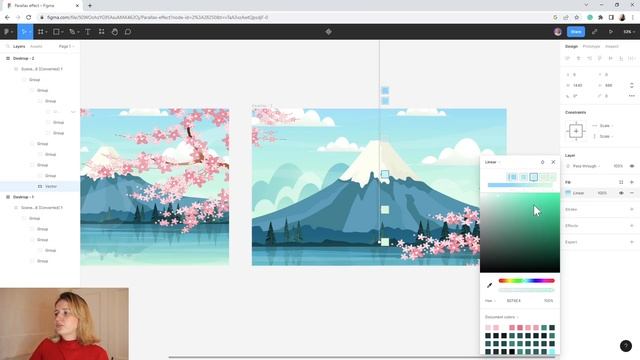This screenshot has height=360, width=640.
Task: Remove the Linear fill with minus
Action: (x=632, y=193)
